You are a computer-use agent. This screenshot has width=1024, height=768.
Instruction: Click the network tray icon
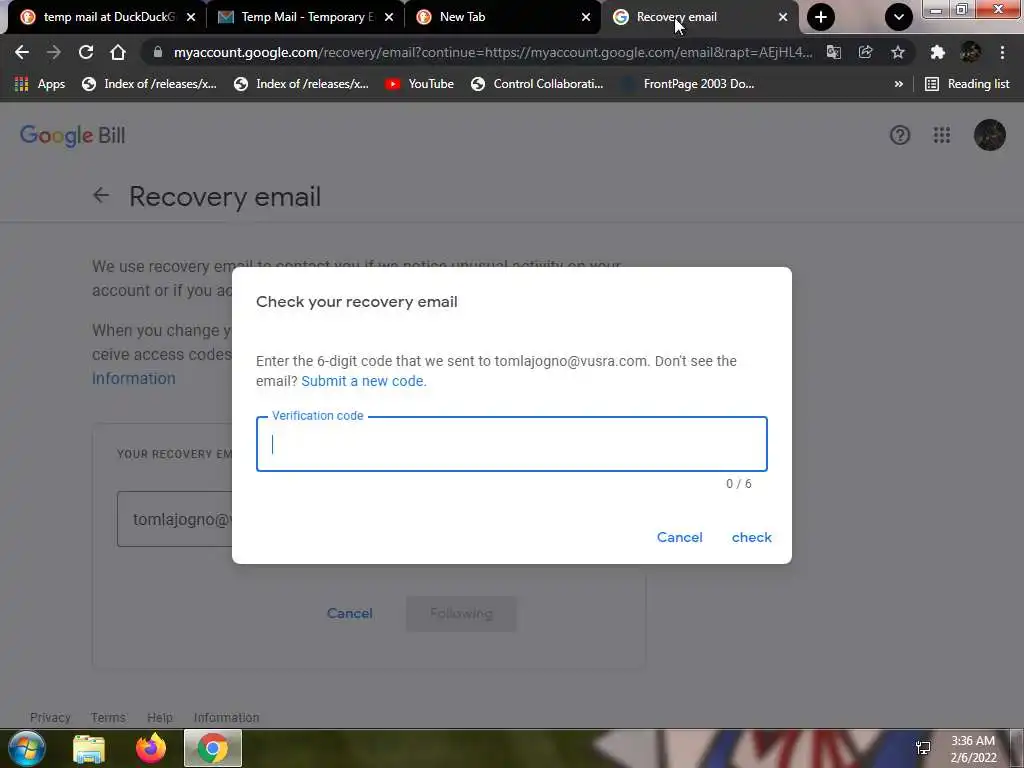923,748
